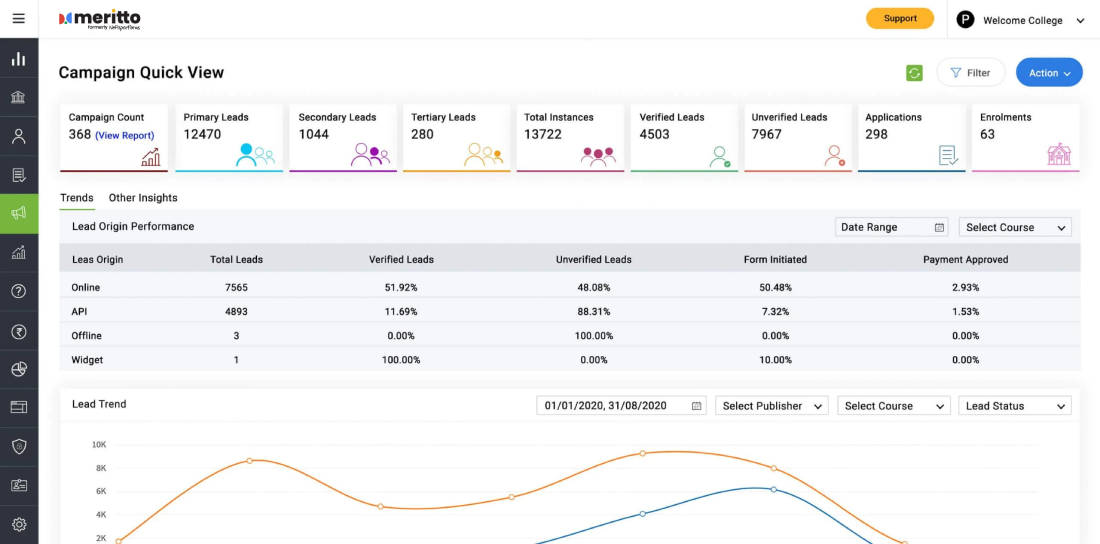Click the Lead Trend date range field
Screen dimensions: 1100x544
click(x=622, y=406)
